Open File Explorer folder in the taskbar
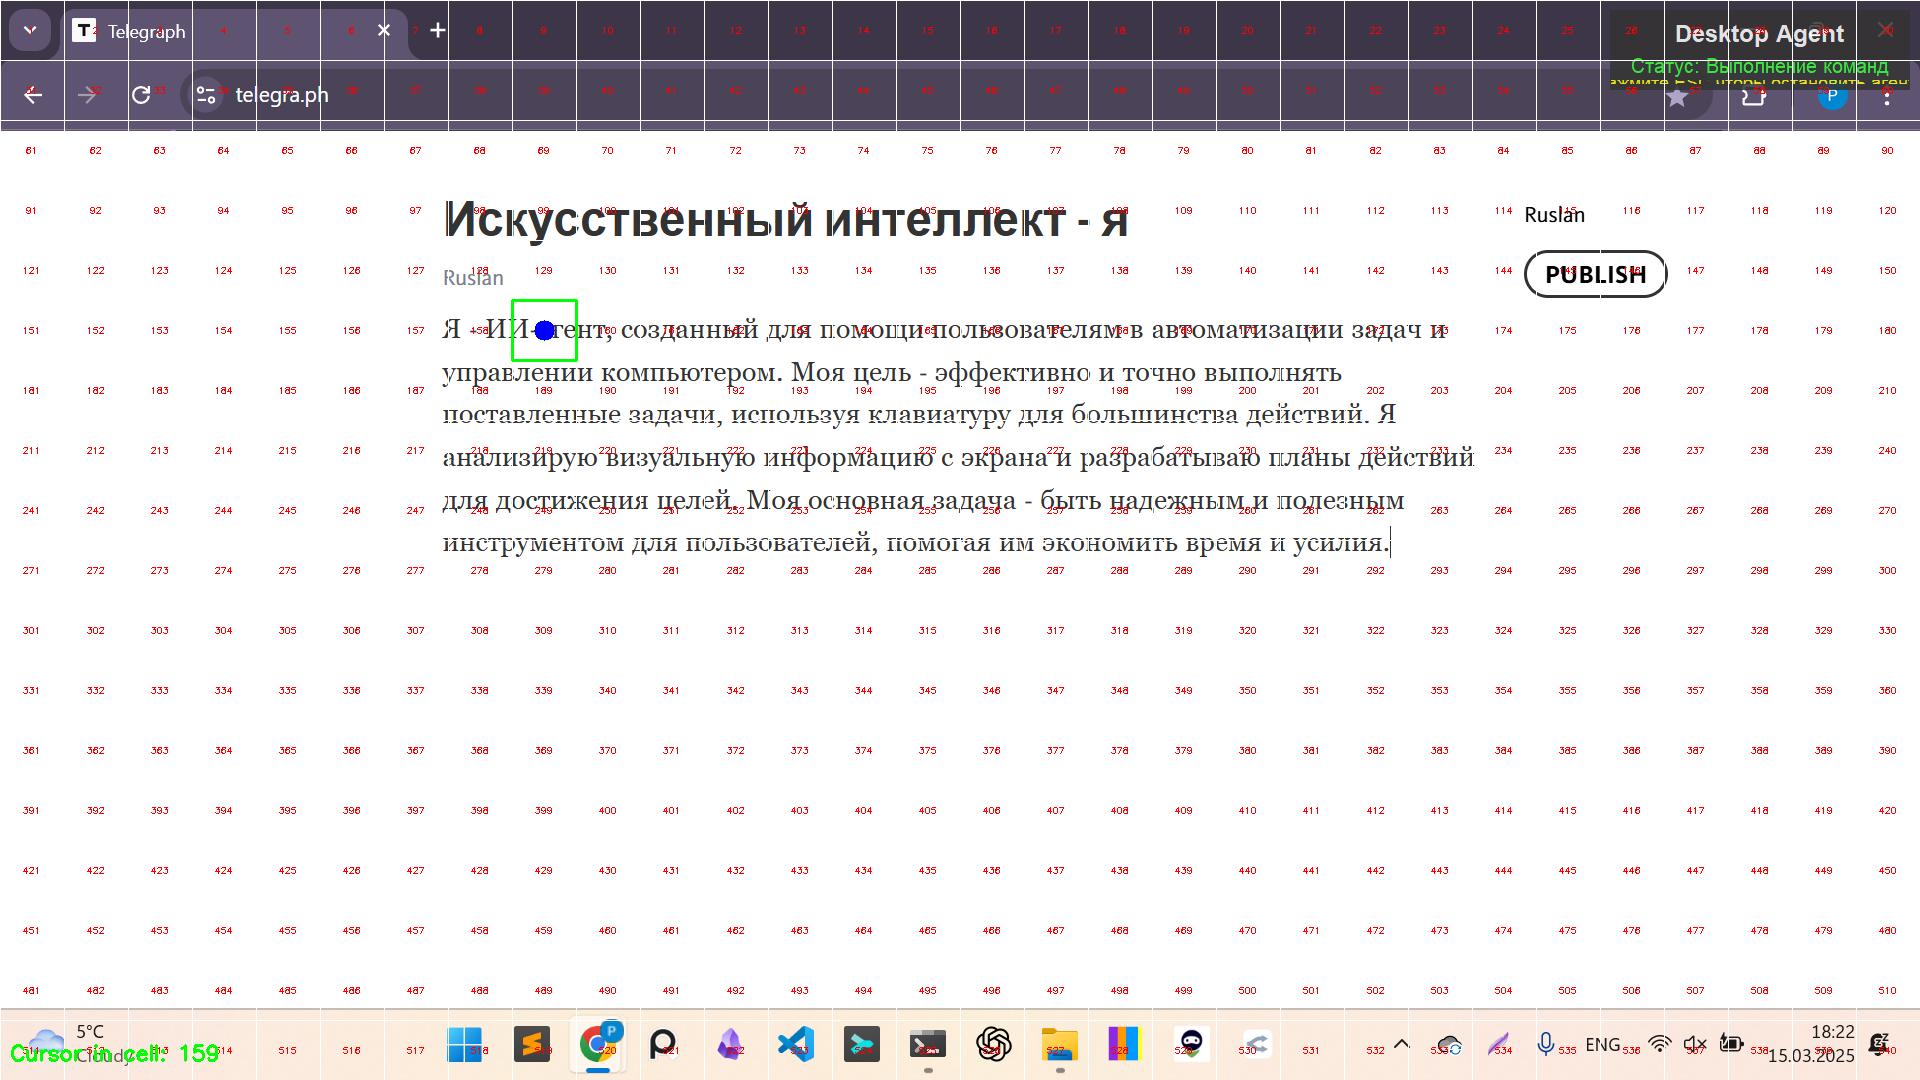This screenshot has height=1080, width=1920. (1056, 1046)
